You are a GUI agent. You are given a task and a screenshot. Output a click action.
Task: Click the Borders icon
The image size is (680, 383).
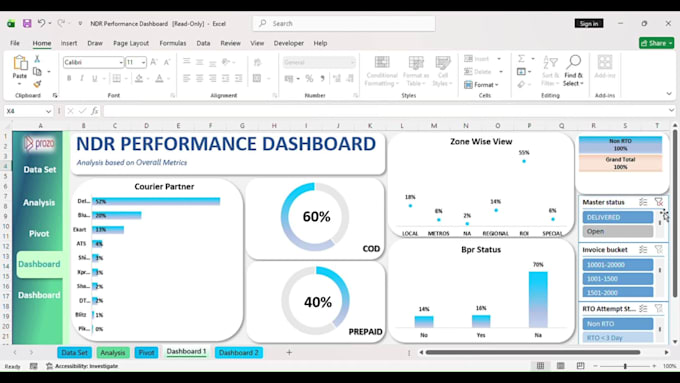117,79
